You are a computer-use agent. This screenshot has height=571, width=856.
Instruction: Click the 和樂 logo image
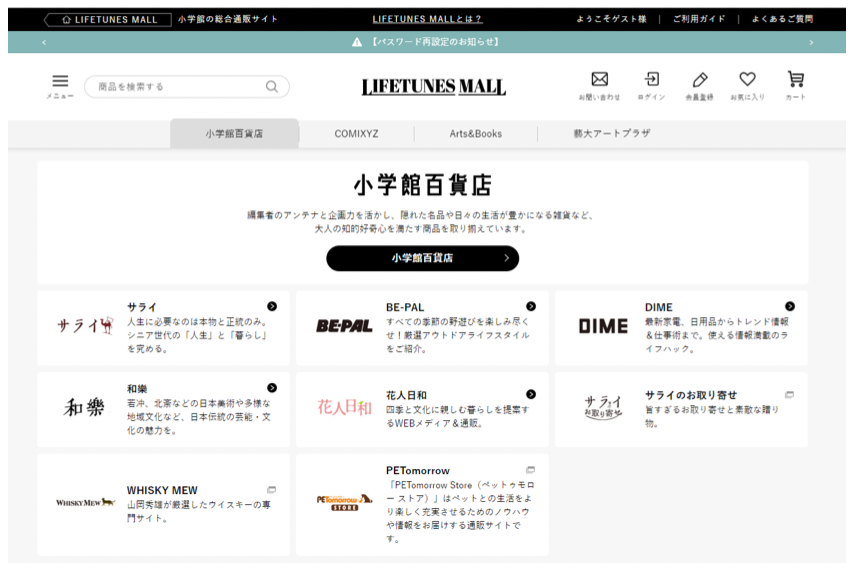(x=84, y=407)
